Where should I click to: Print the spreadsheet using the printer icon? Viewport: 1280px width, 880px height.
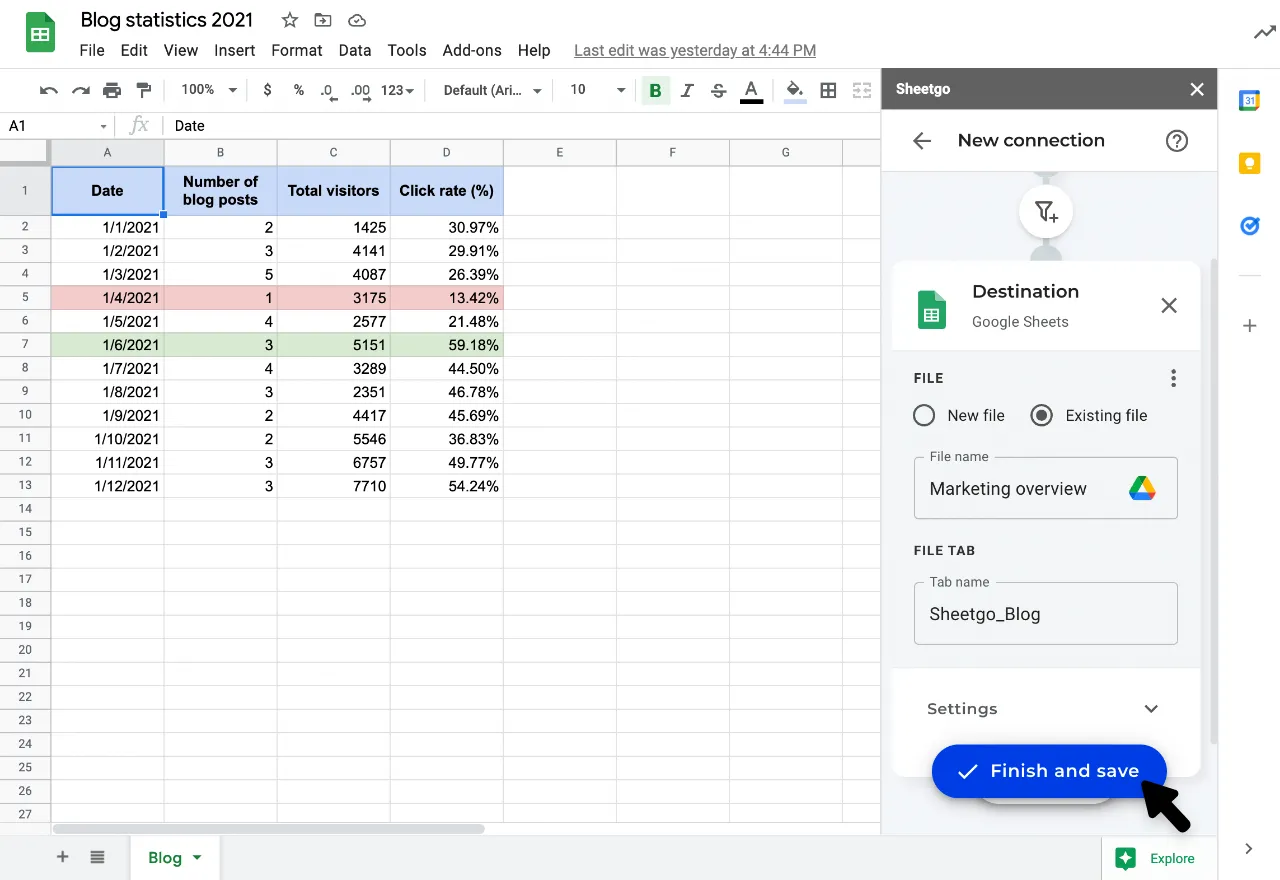[x=112, y=90]
